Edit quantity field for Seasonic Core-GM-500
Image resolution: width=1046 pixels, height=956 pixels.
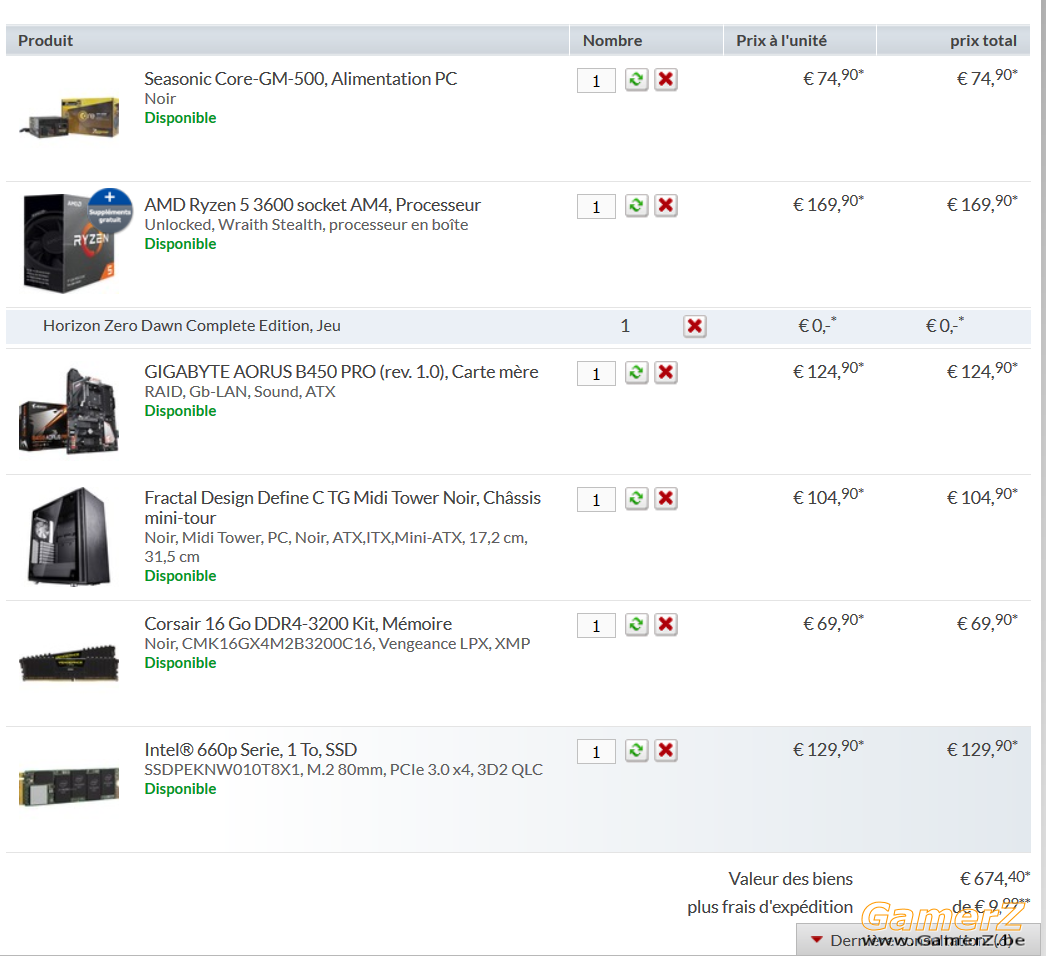pyautogui.click(x=596, y=81)
